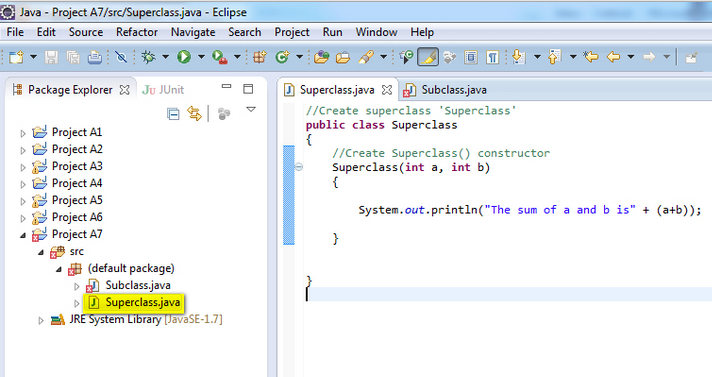
Task: Open the Window menu
Action: pyautogui.click(x=376, y=32)
